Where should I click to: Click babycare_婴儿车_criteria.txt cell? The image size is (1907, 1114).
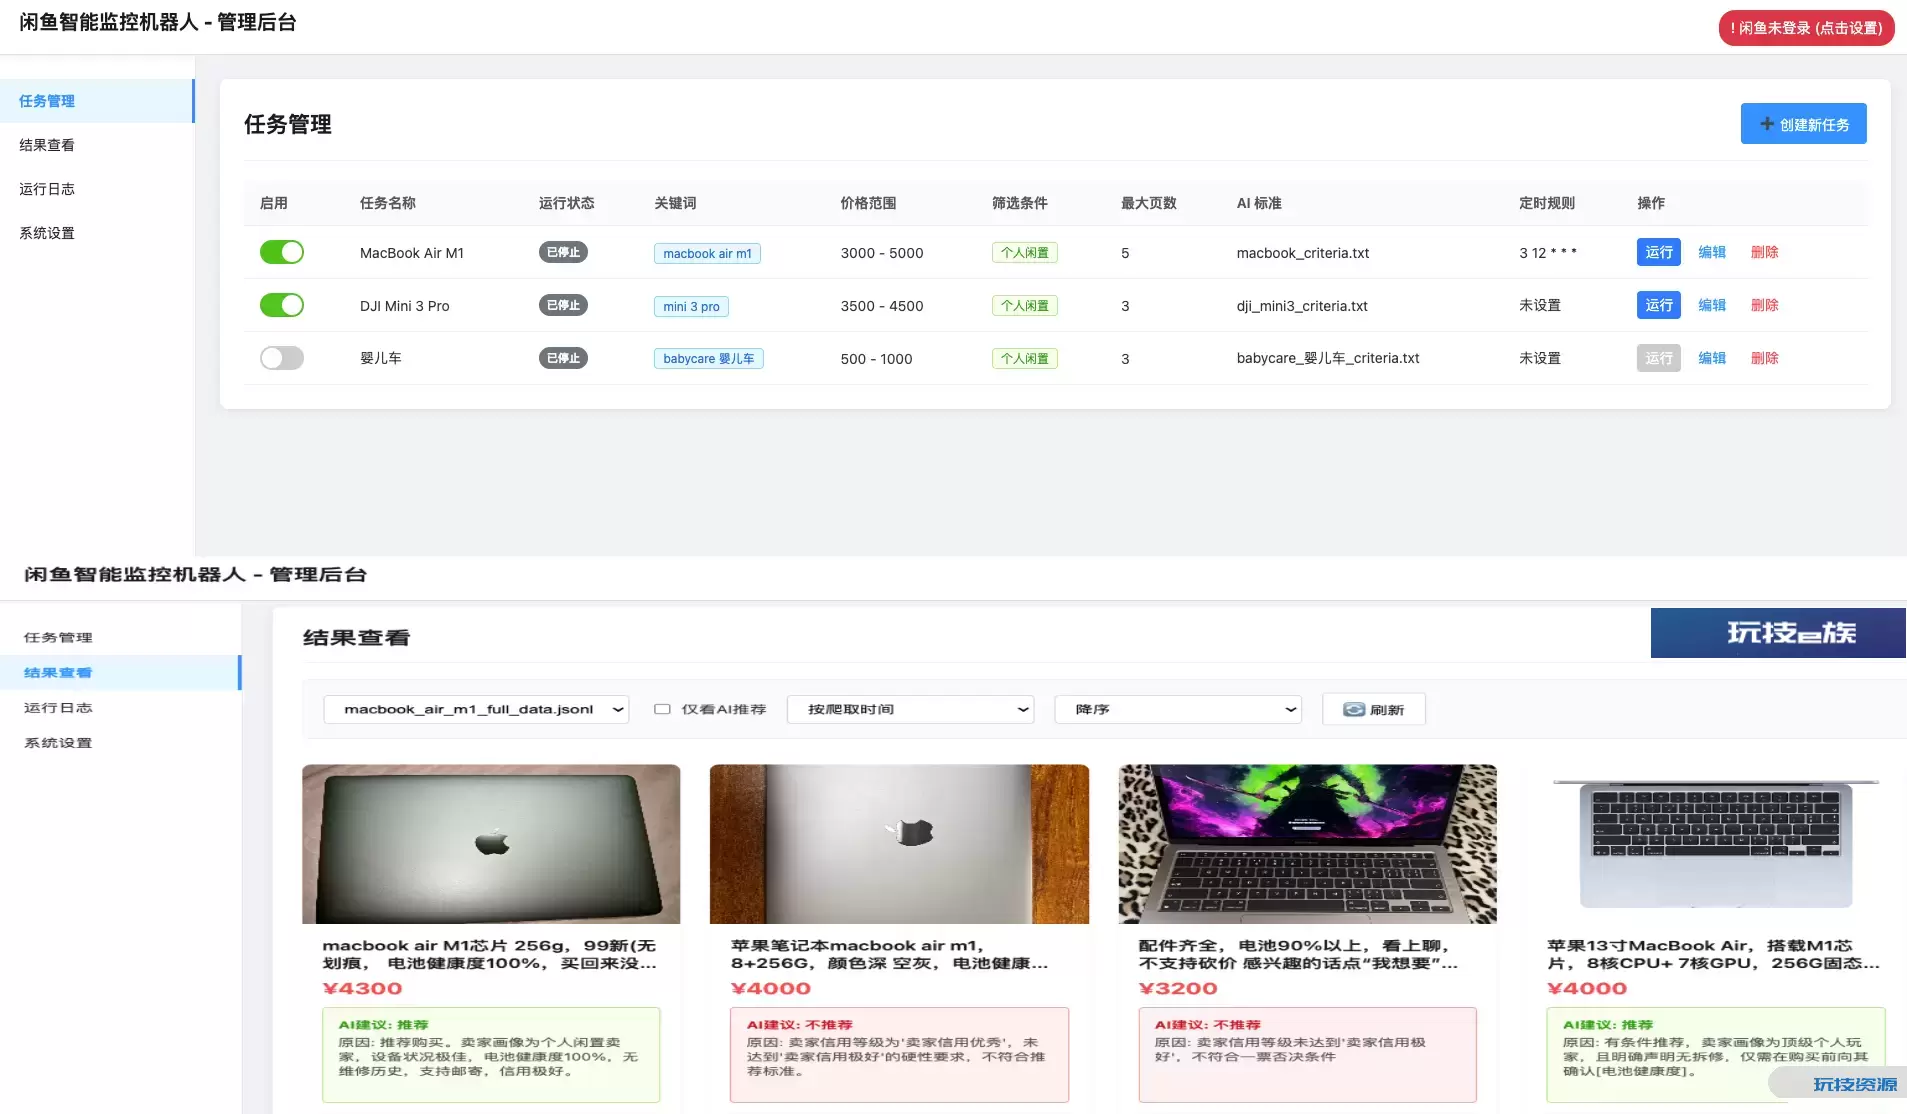coord(1328,358)
